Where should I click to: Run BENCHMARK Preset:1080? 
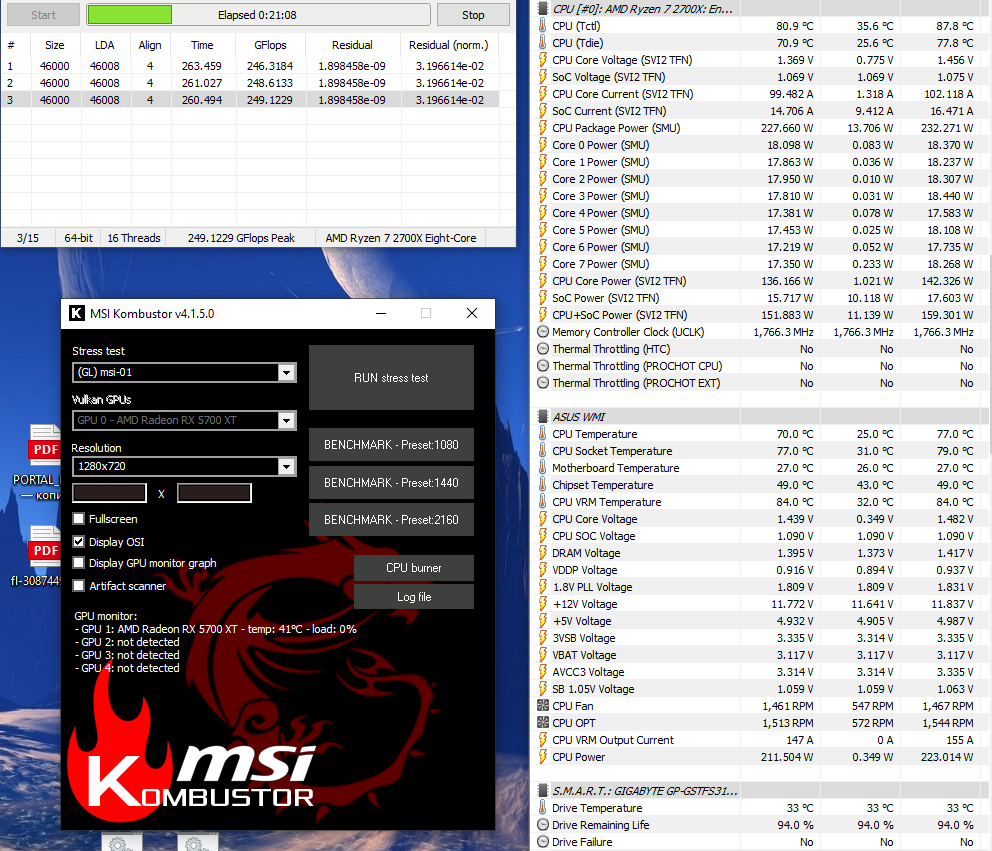click(x=391, y=445)
